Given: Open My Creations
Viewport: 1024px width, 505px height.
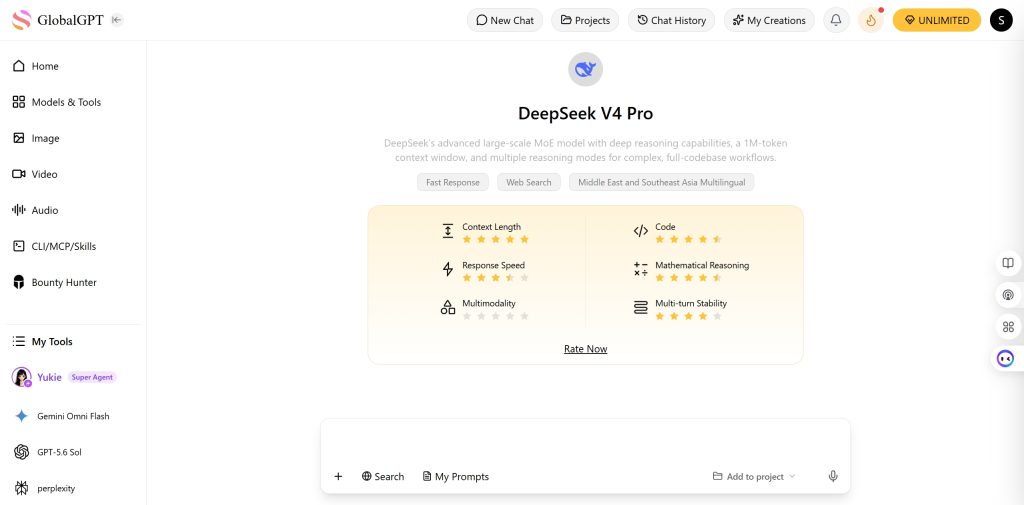Looking at the screenshot, I should 769,20.
